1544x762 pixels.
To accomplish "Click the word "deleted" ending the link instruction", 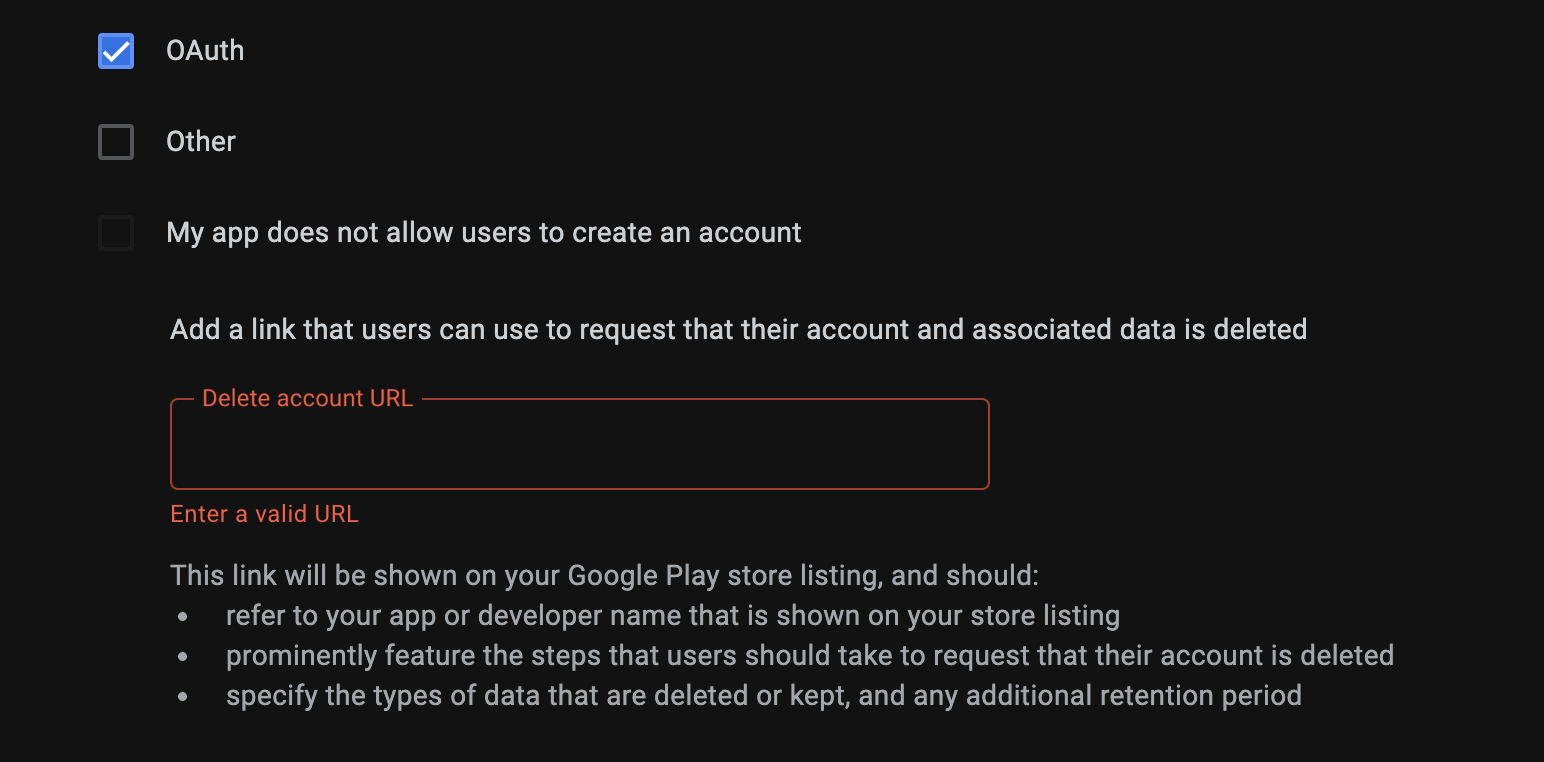I will click(x=1260, y=329).
